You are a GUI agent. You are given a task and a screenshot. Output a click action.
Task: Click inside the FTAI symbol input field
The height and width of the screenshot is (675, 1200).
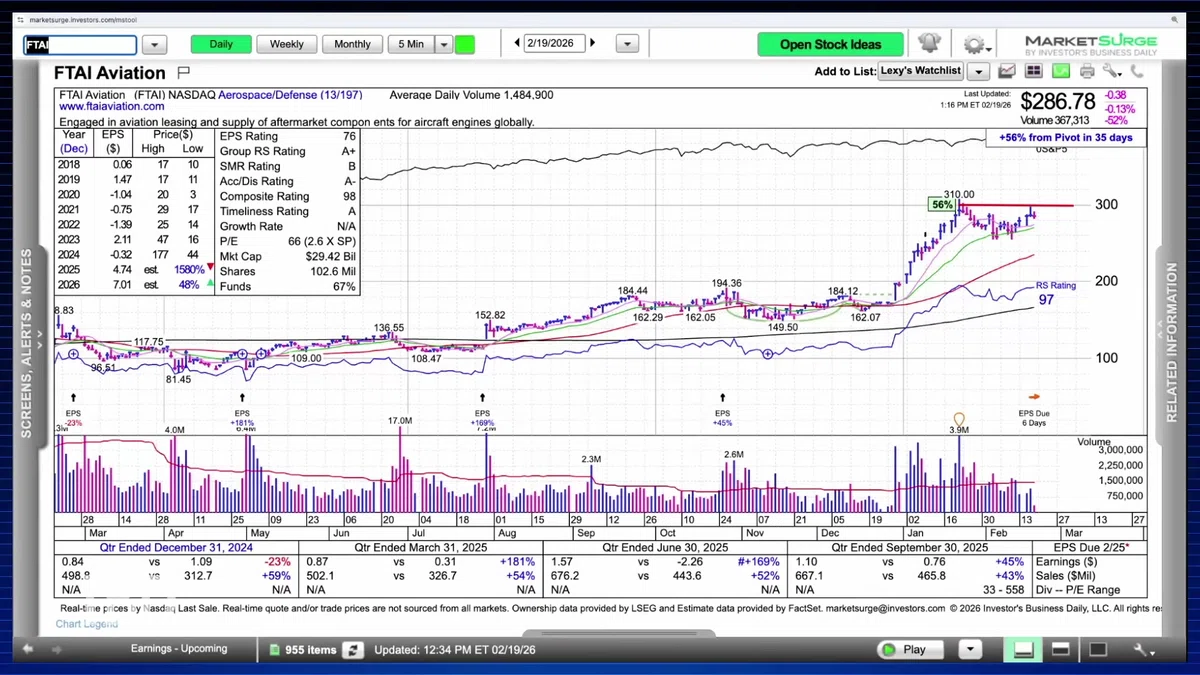click(80, 45)
